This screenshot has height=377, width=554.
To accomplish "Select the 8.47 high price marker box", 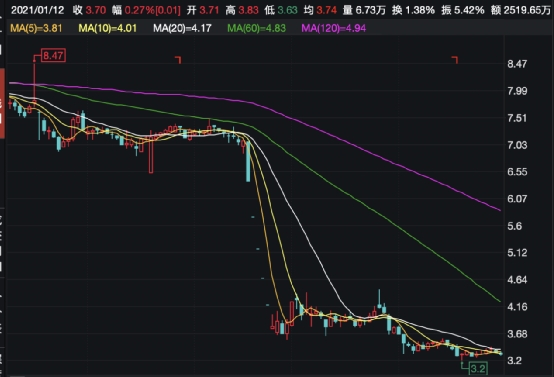I will tap(53, 55).
